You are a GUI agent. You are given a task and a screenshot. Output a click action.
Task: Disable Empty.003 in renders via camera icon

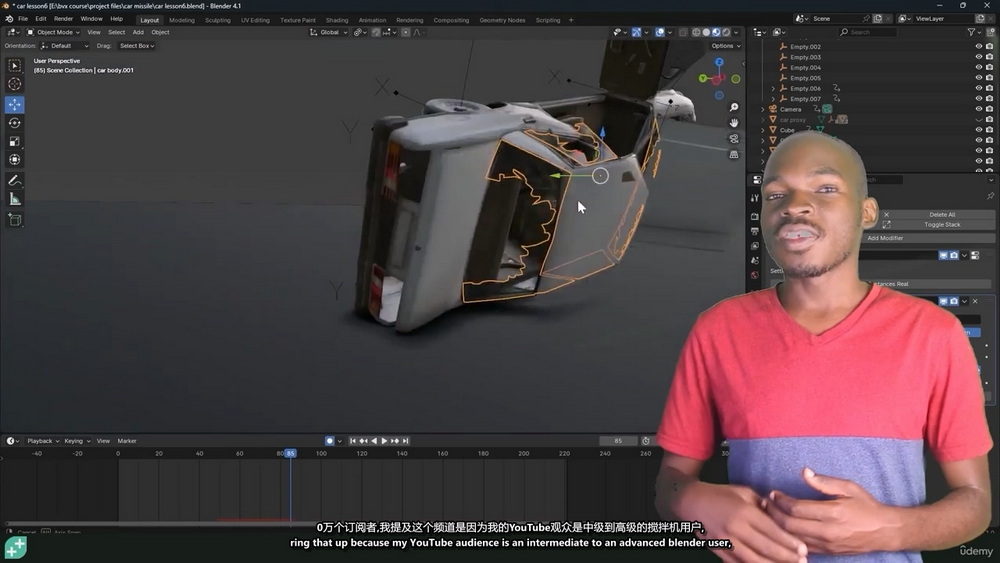(989, 57)
